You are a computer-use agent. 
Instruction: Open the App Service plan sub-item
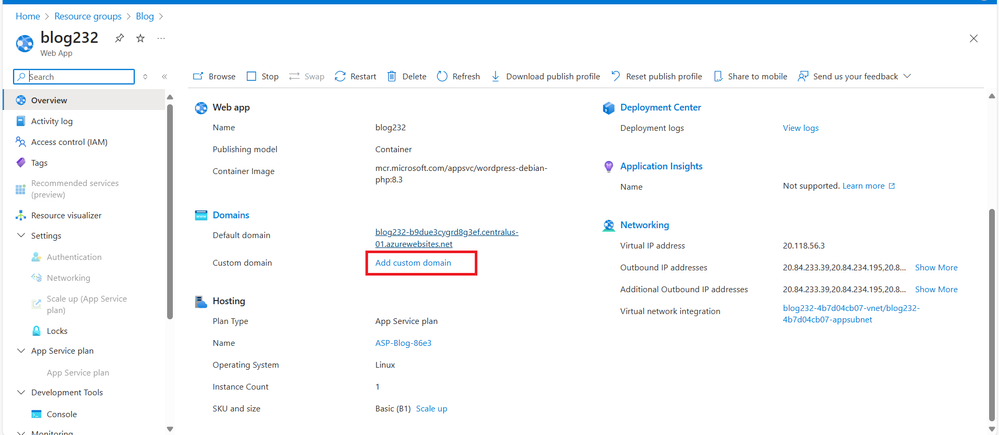point(78,373)
